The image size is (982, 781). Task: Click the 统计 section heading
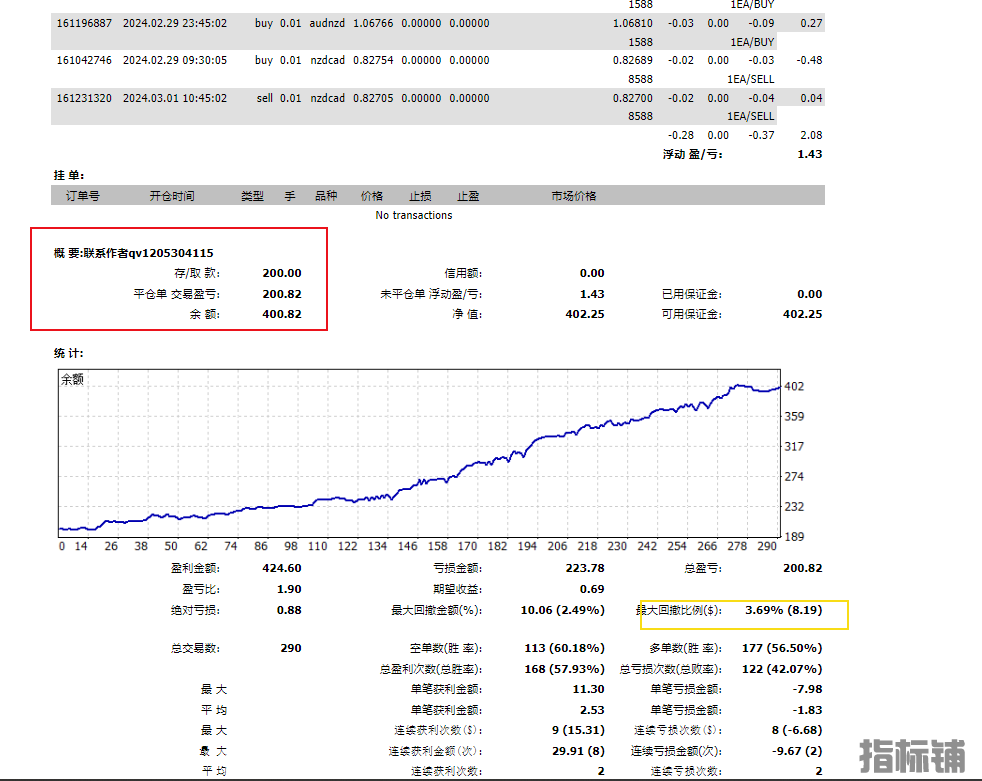[69, 353]
